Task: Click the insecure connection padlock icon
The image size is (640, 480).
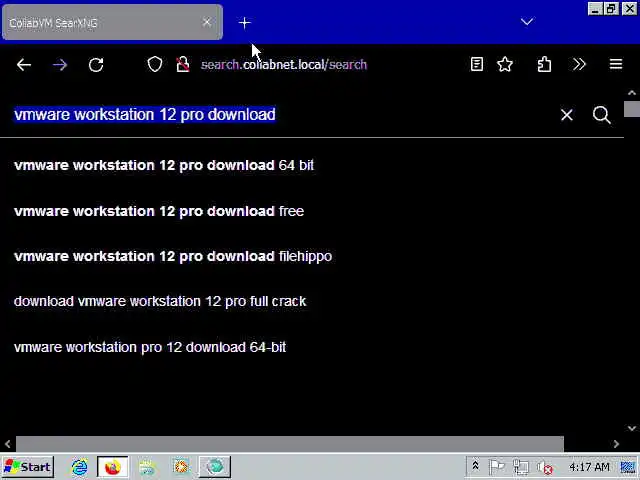Action: click(x=182, y=64)
